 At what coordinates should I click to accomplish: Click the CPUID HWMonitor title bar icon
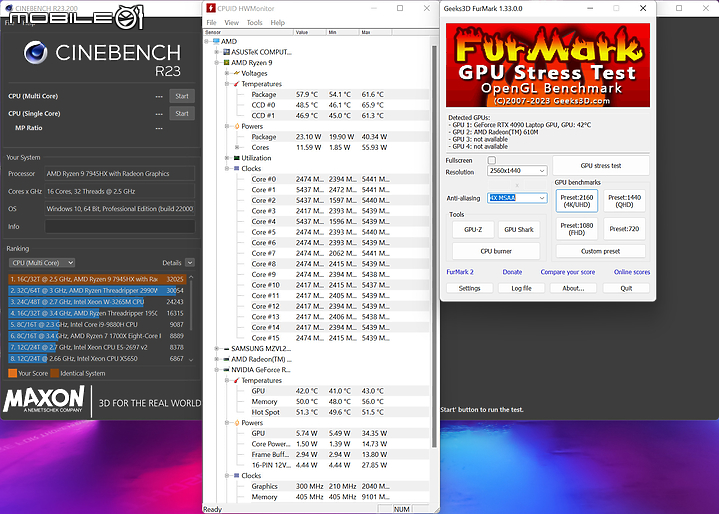pos(211,8)
